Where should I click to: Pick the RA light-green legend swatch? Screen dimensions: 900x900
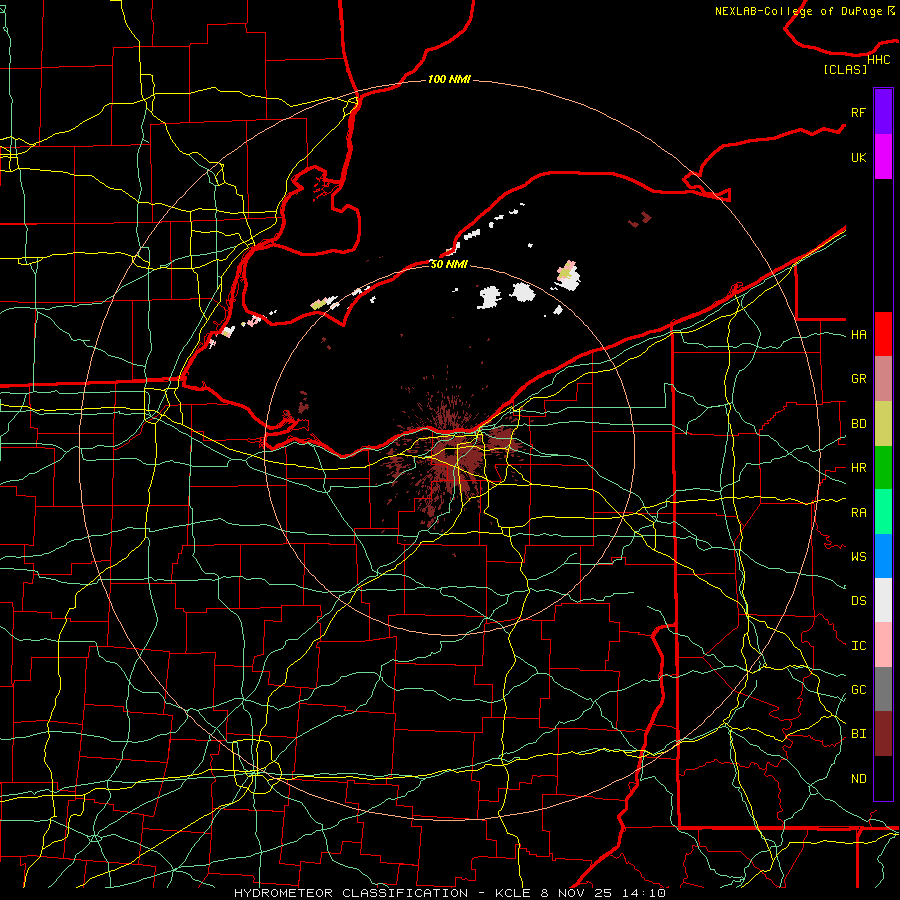883,511
